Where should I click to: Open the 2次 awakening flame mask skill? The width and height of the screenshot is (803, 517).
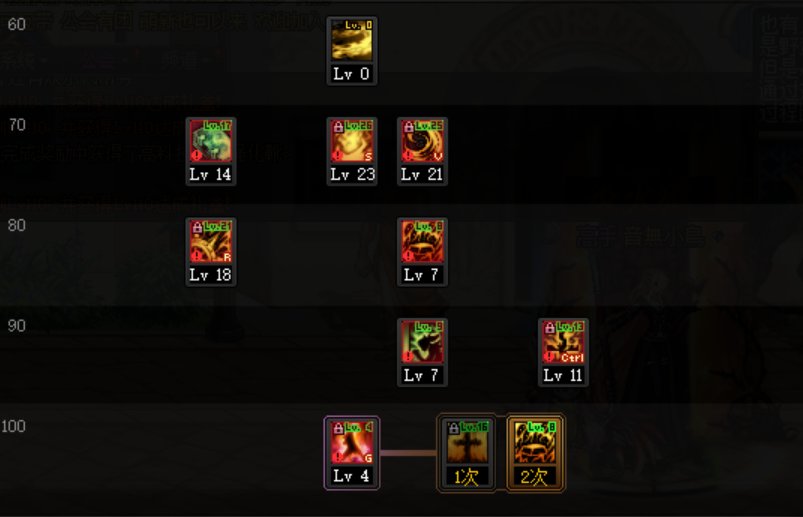[535, 442]
